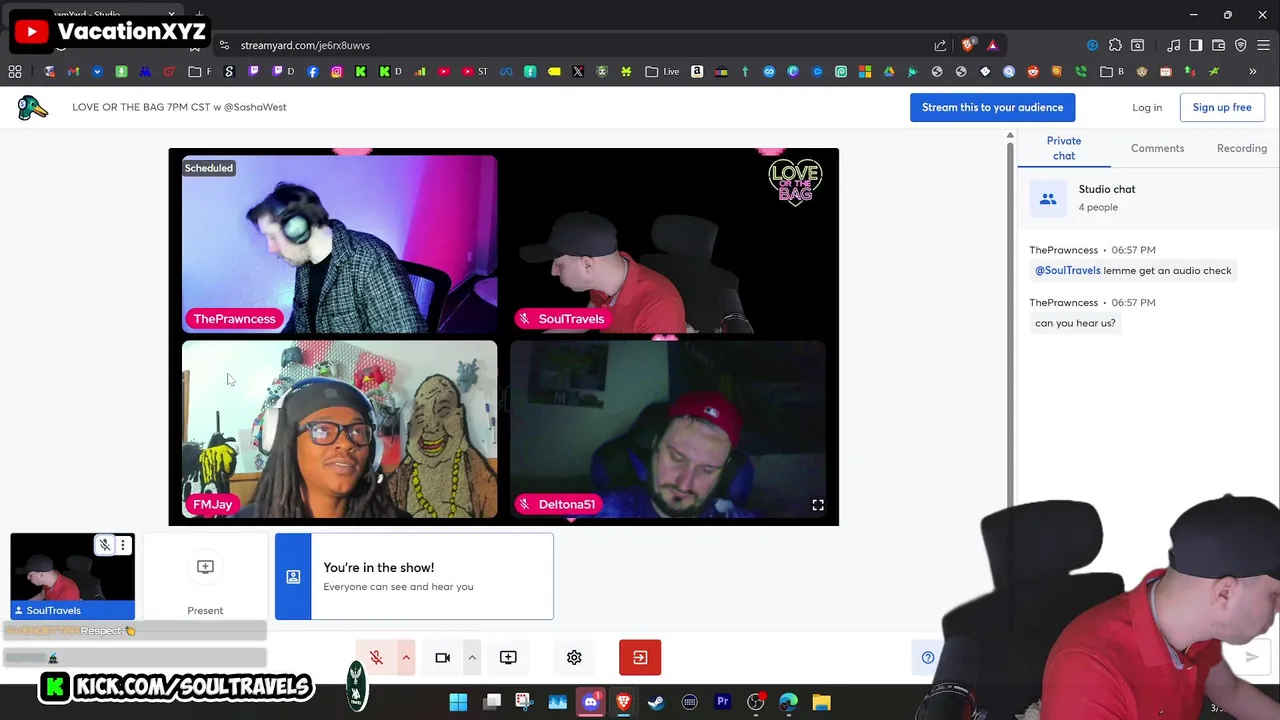Click ThePrawncess video tile
Screen dimensions: 1280x720
point(339,243)
